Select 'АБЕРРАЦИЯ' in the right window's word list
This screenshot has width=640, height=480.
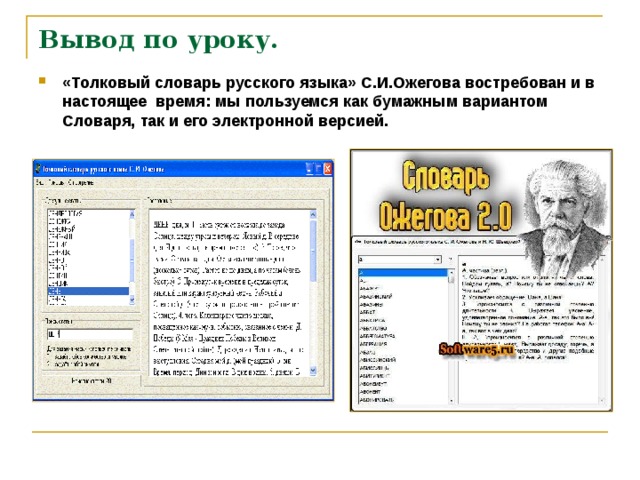[x=373, y=344]
